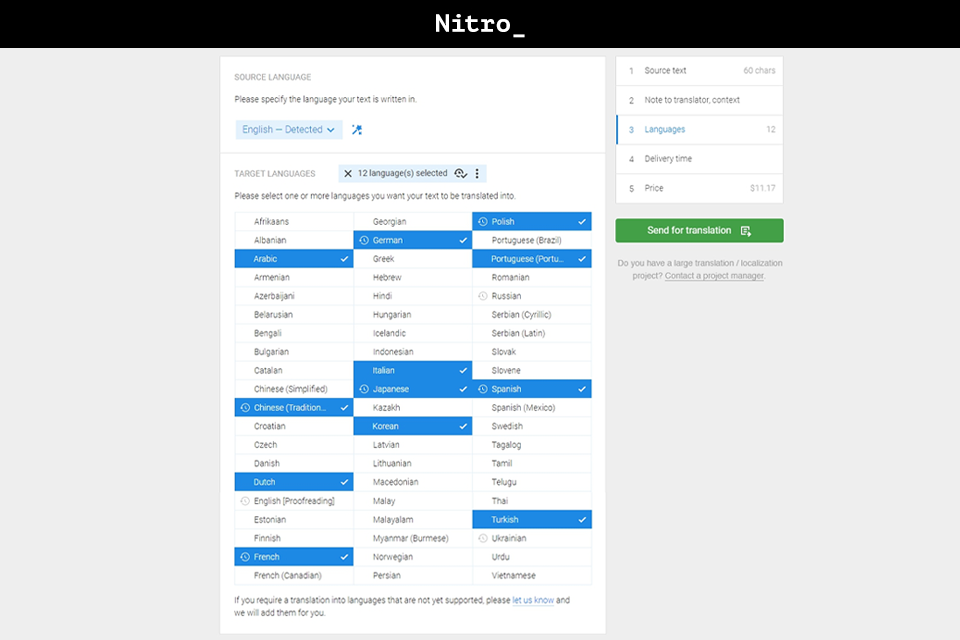Open the English — Detected language dropdown
Image resolution: width=960 pixels, height=640 pixels.
(288, 130)
